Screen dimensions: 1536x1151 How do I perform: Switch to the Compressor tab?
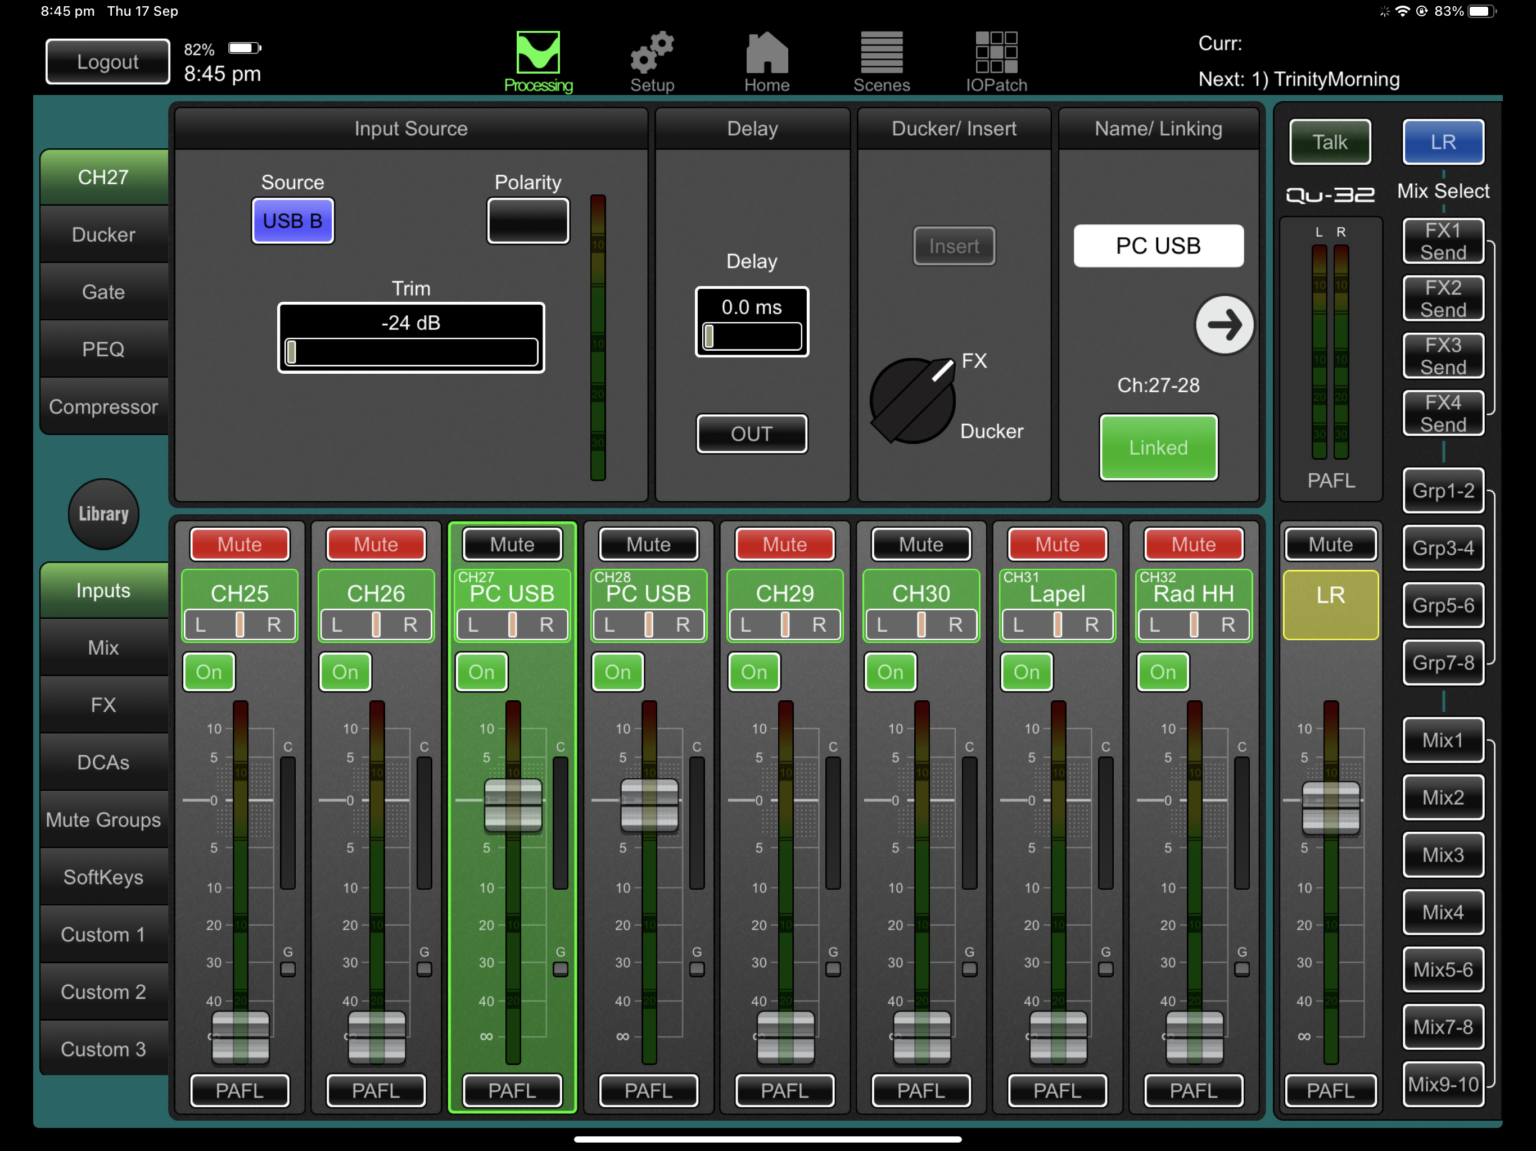(x=103, y=406)
